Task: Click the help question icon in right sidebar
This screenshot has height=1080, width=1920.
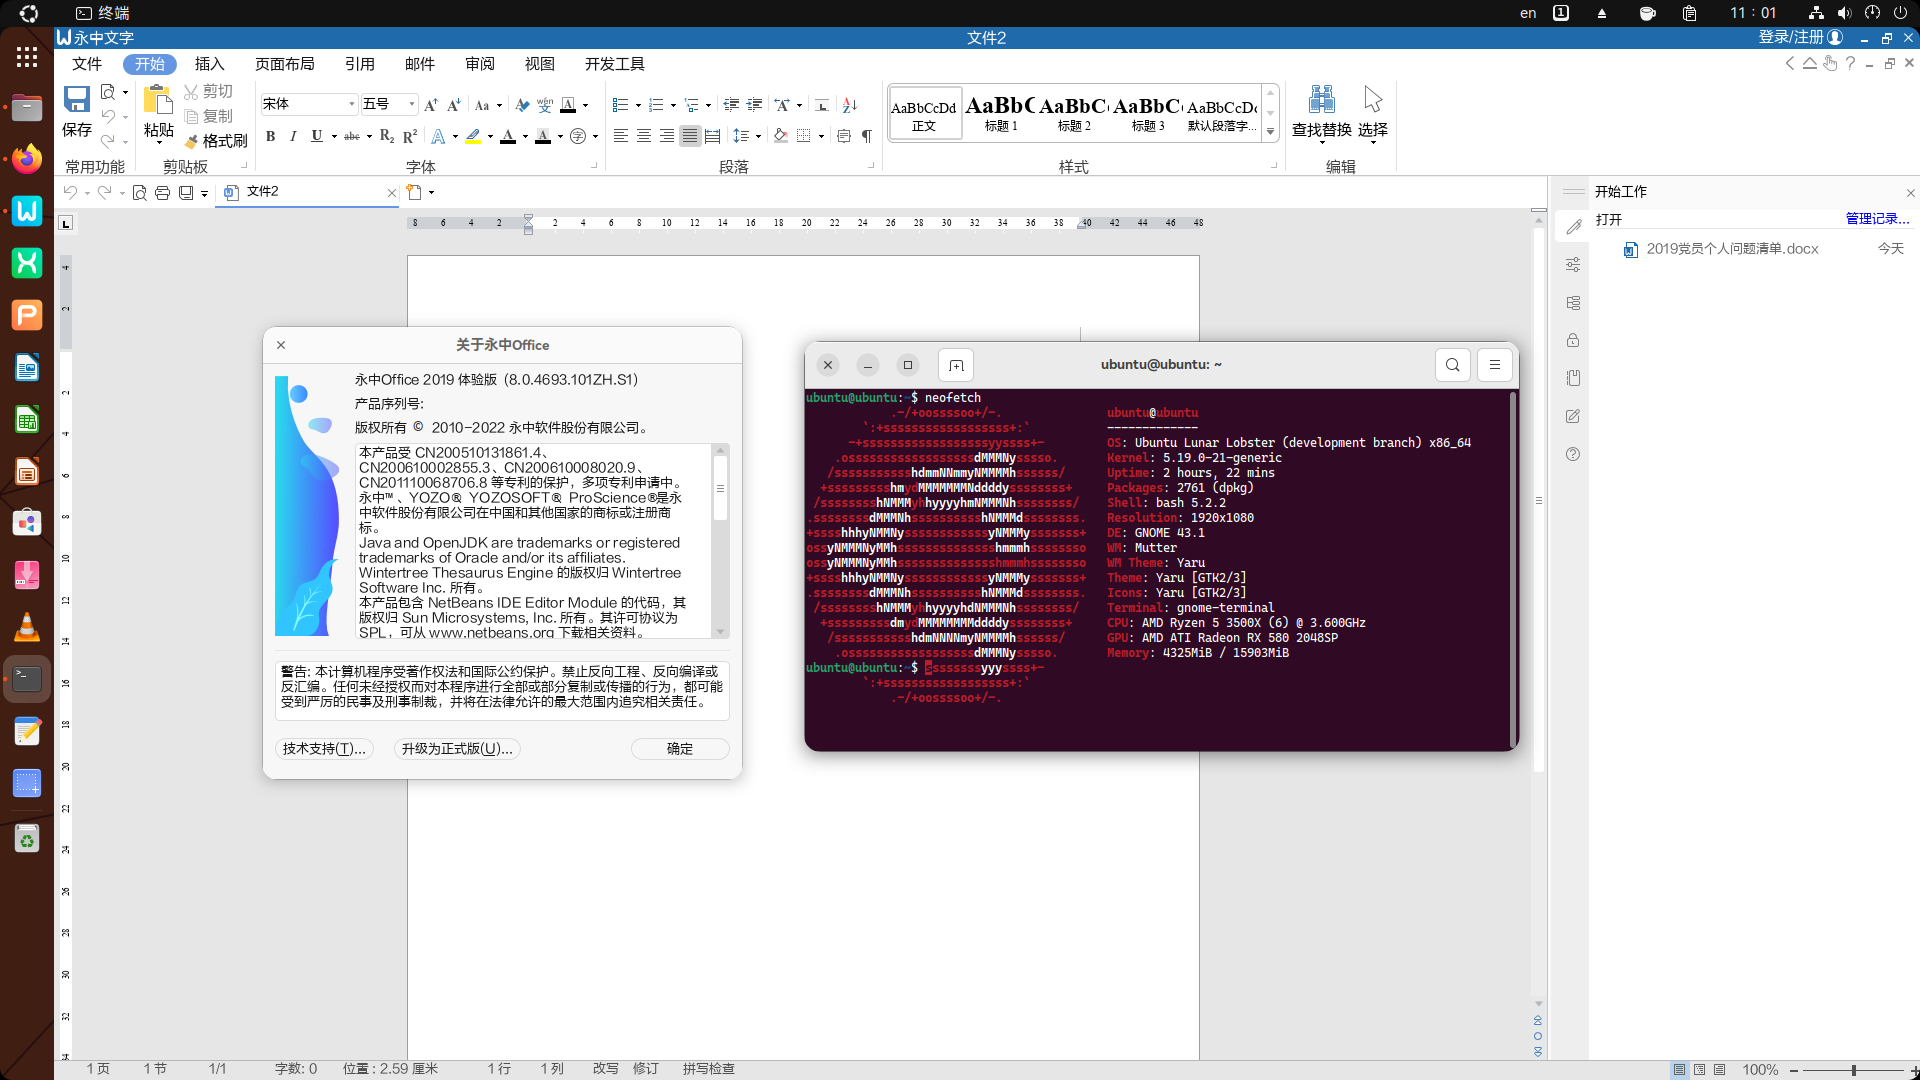Action: tap(1573, 454)
